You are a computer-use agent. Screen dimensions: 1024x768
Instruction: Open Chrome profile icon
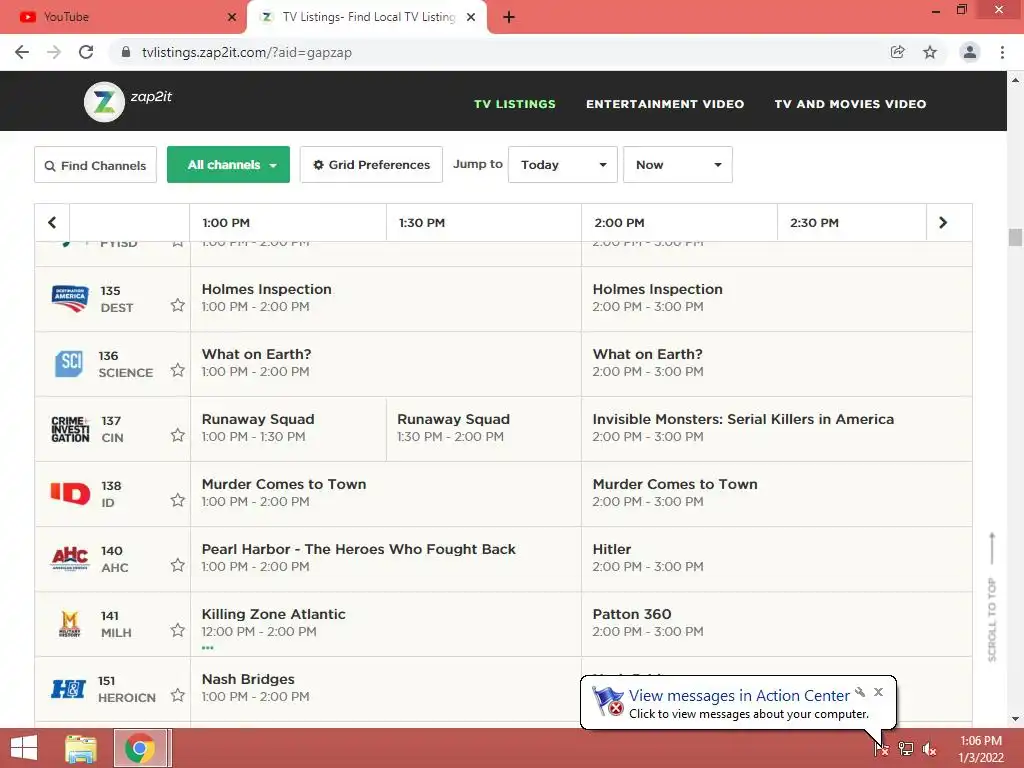point(970,52)
